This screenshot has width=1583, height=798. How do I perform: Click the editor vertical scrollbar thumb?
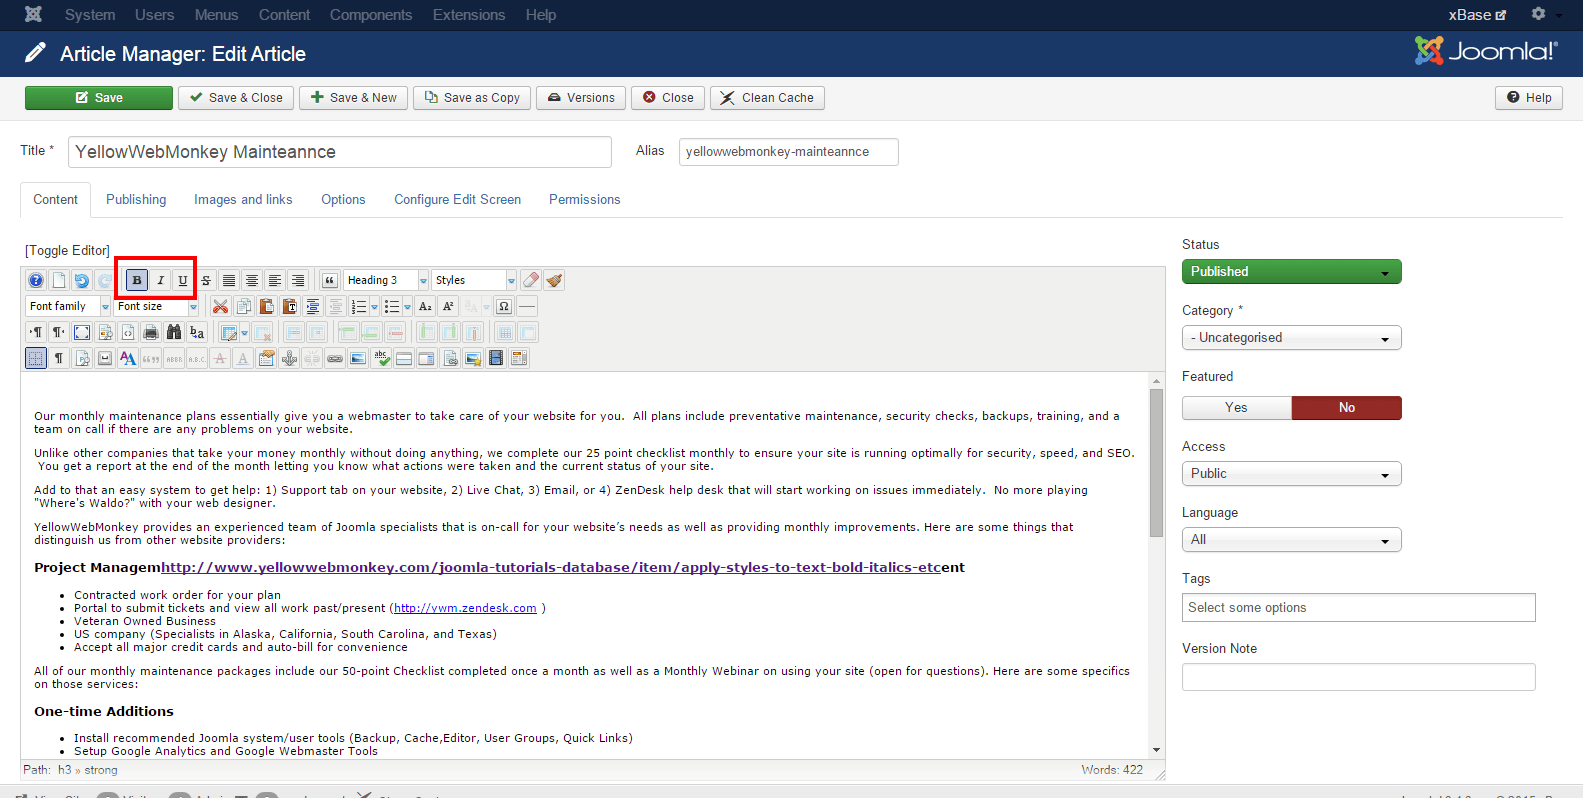1156,463
